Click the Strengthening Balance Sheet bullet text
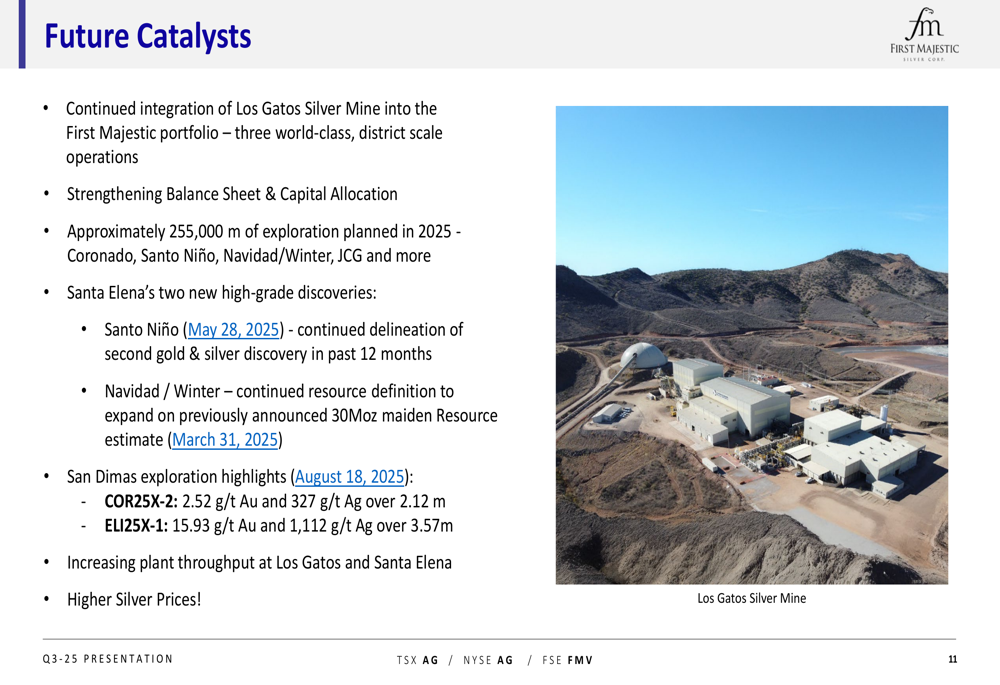1000x685 pixels. pyautogui.click(x=232, y=194)
